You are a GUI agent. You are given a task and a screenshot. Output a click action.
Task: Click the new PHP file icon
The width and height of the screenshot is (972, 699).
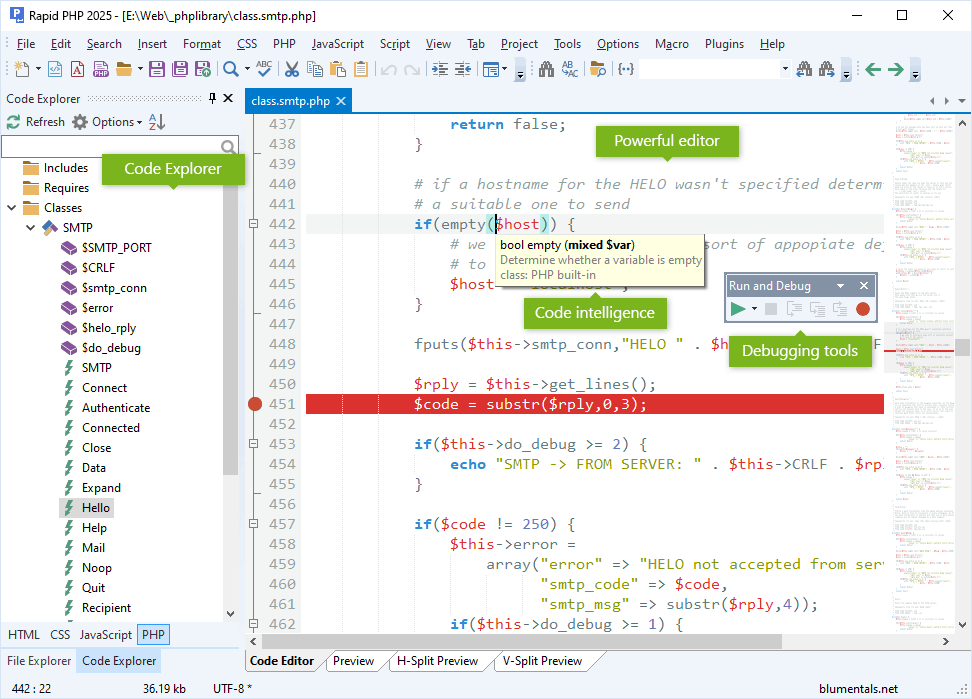coord(101,69)
